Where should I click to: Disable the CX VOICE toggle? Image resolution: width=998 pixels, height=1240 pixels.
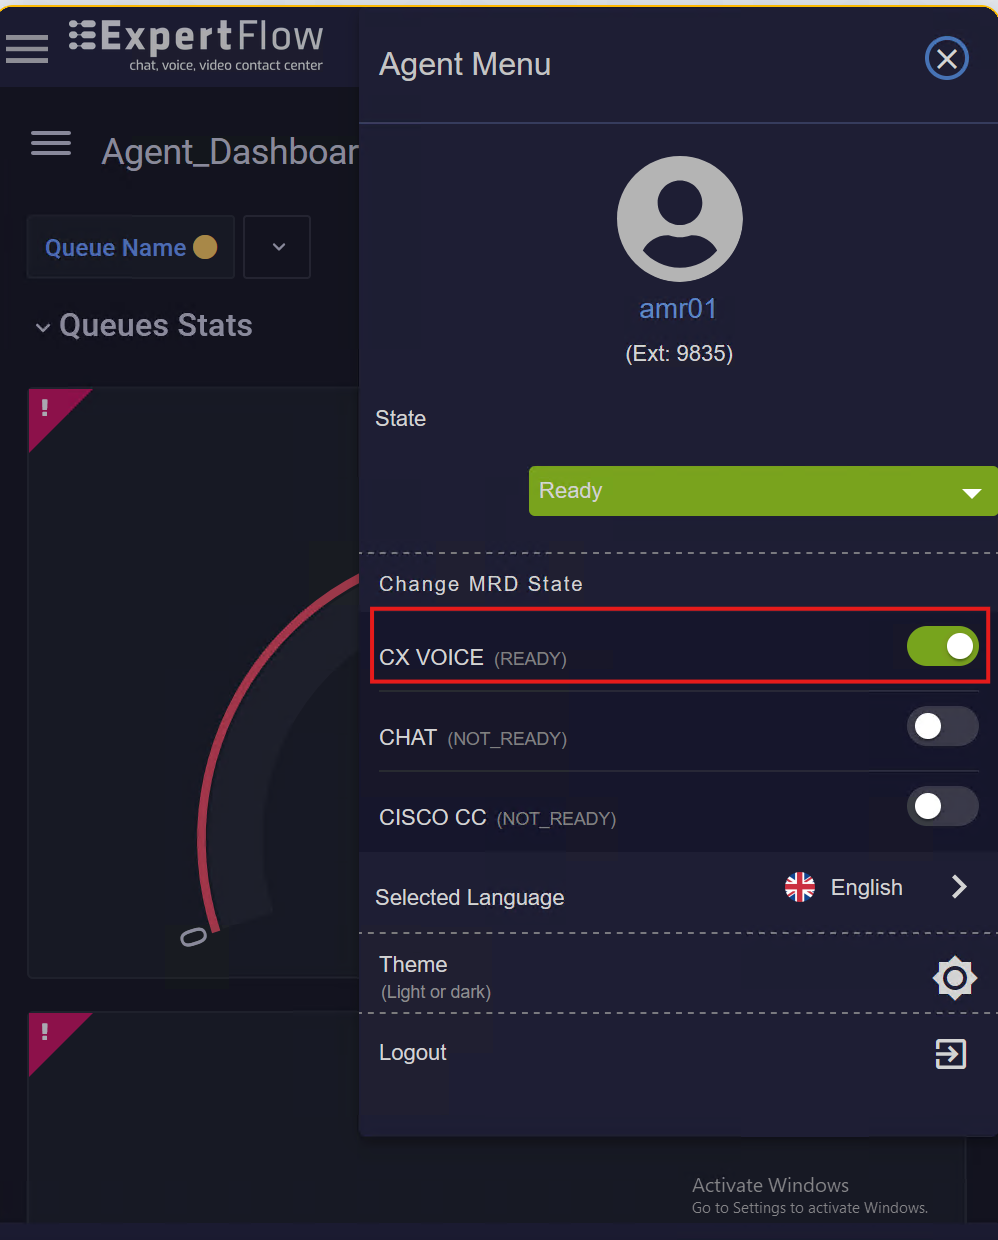point(942,646)
